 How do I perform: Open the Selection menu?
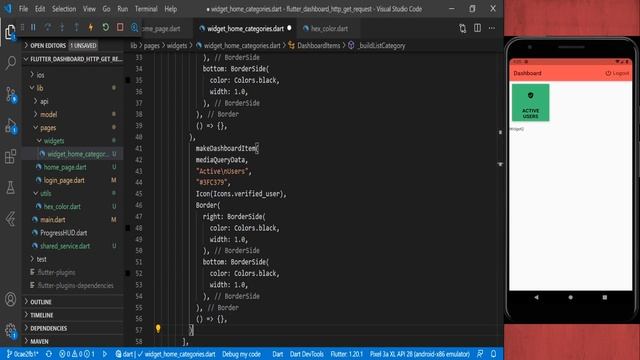click(64, 9)
